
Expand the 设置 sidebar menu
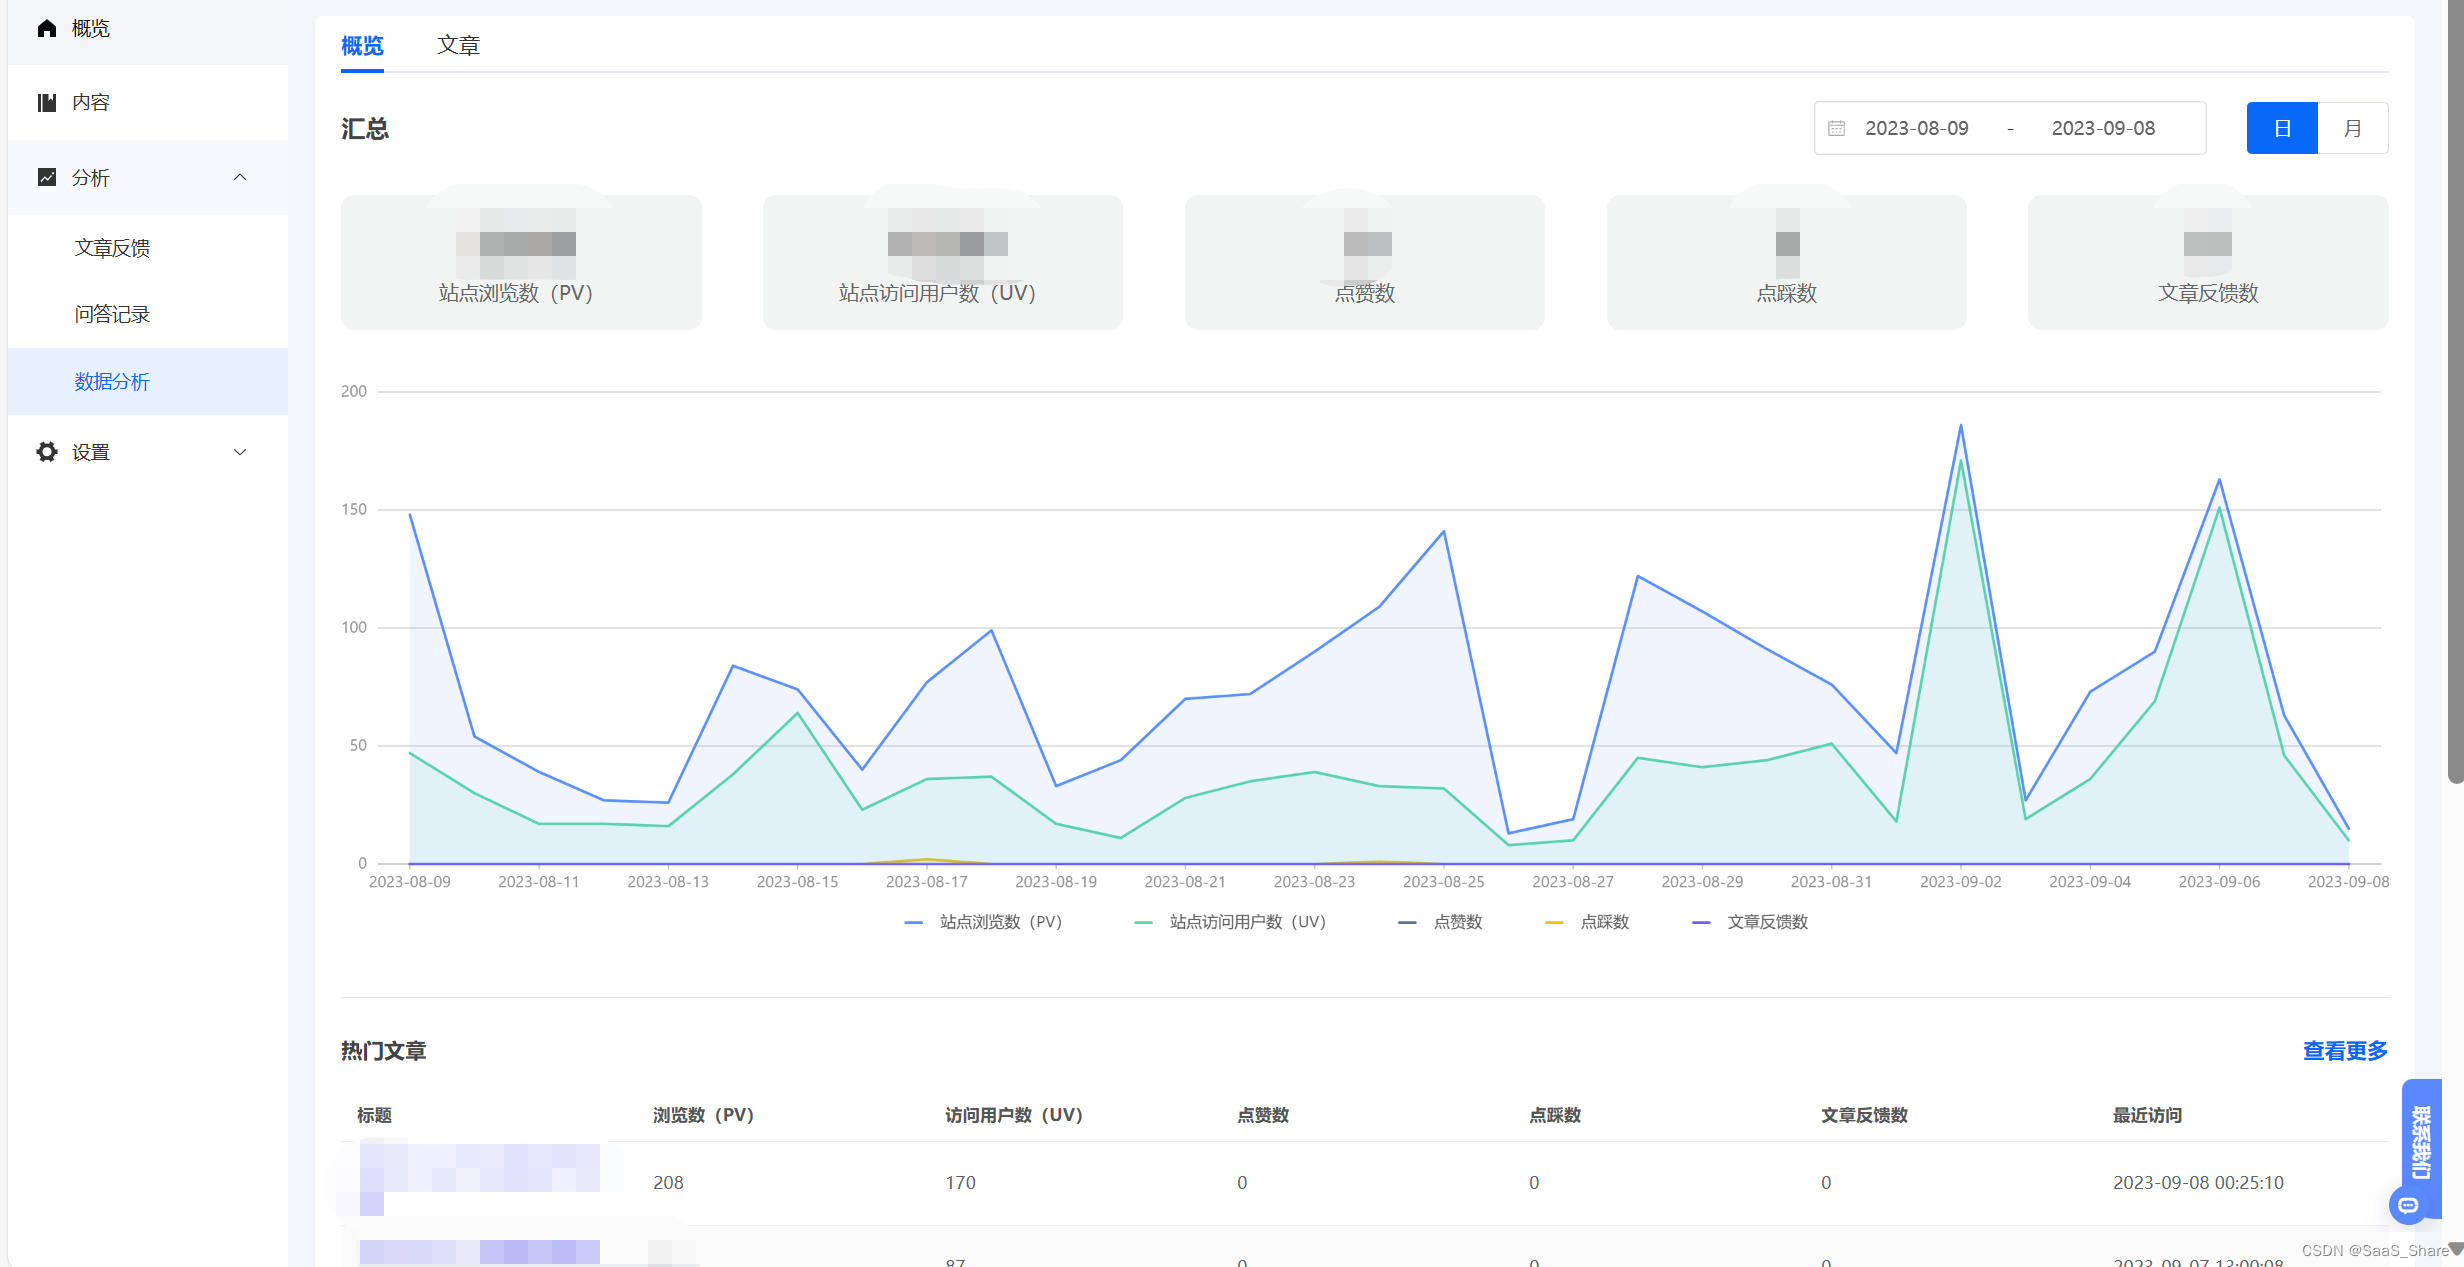click(240, 452)
